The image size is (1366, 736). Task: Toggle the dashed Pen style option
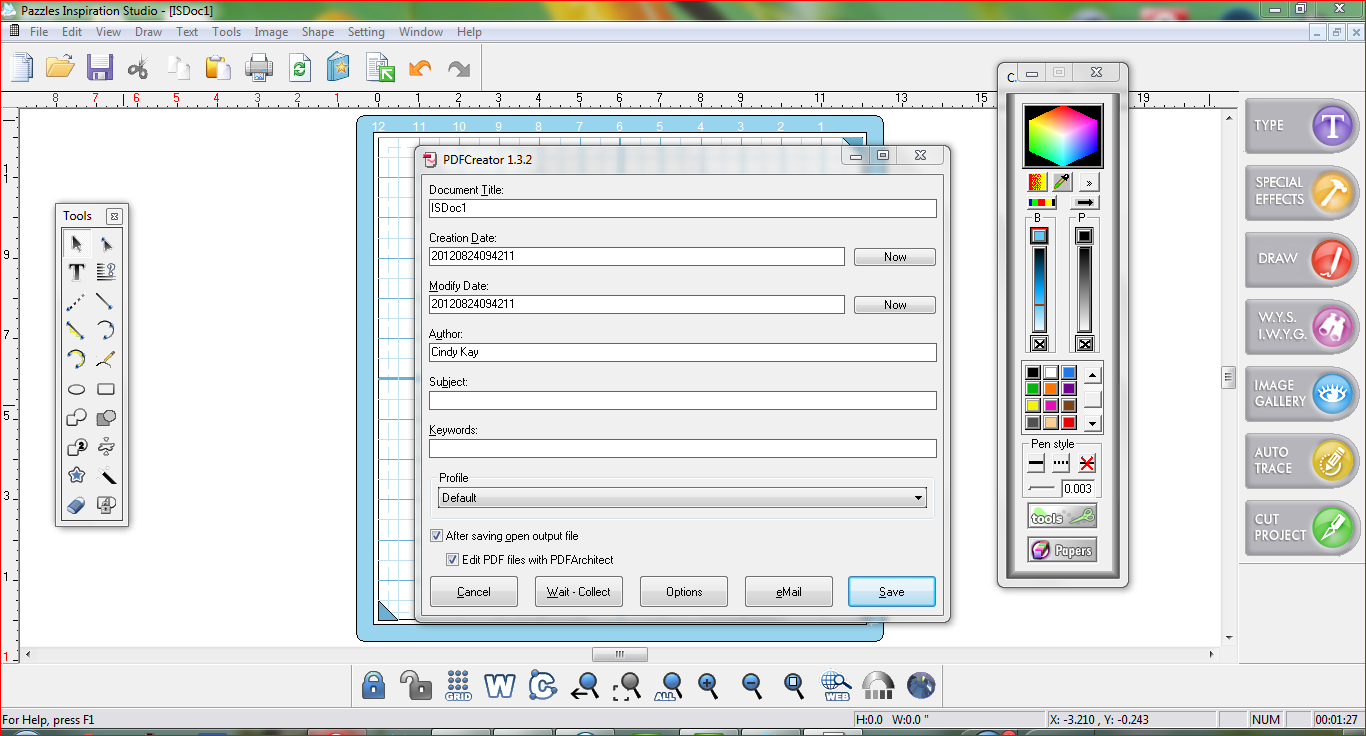pos(1060,462)
